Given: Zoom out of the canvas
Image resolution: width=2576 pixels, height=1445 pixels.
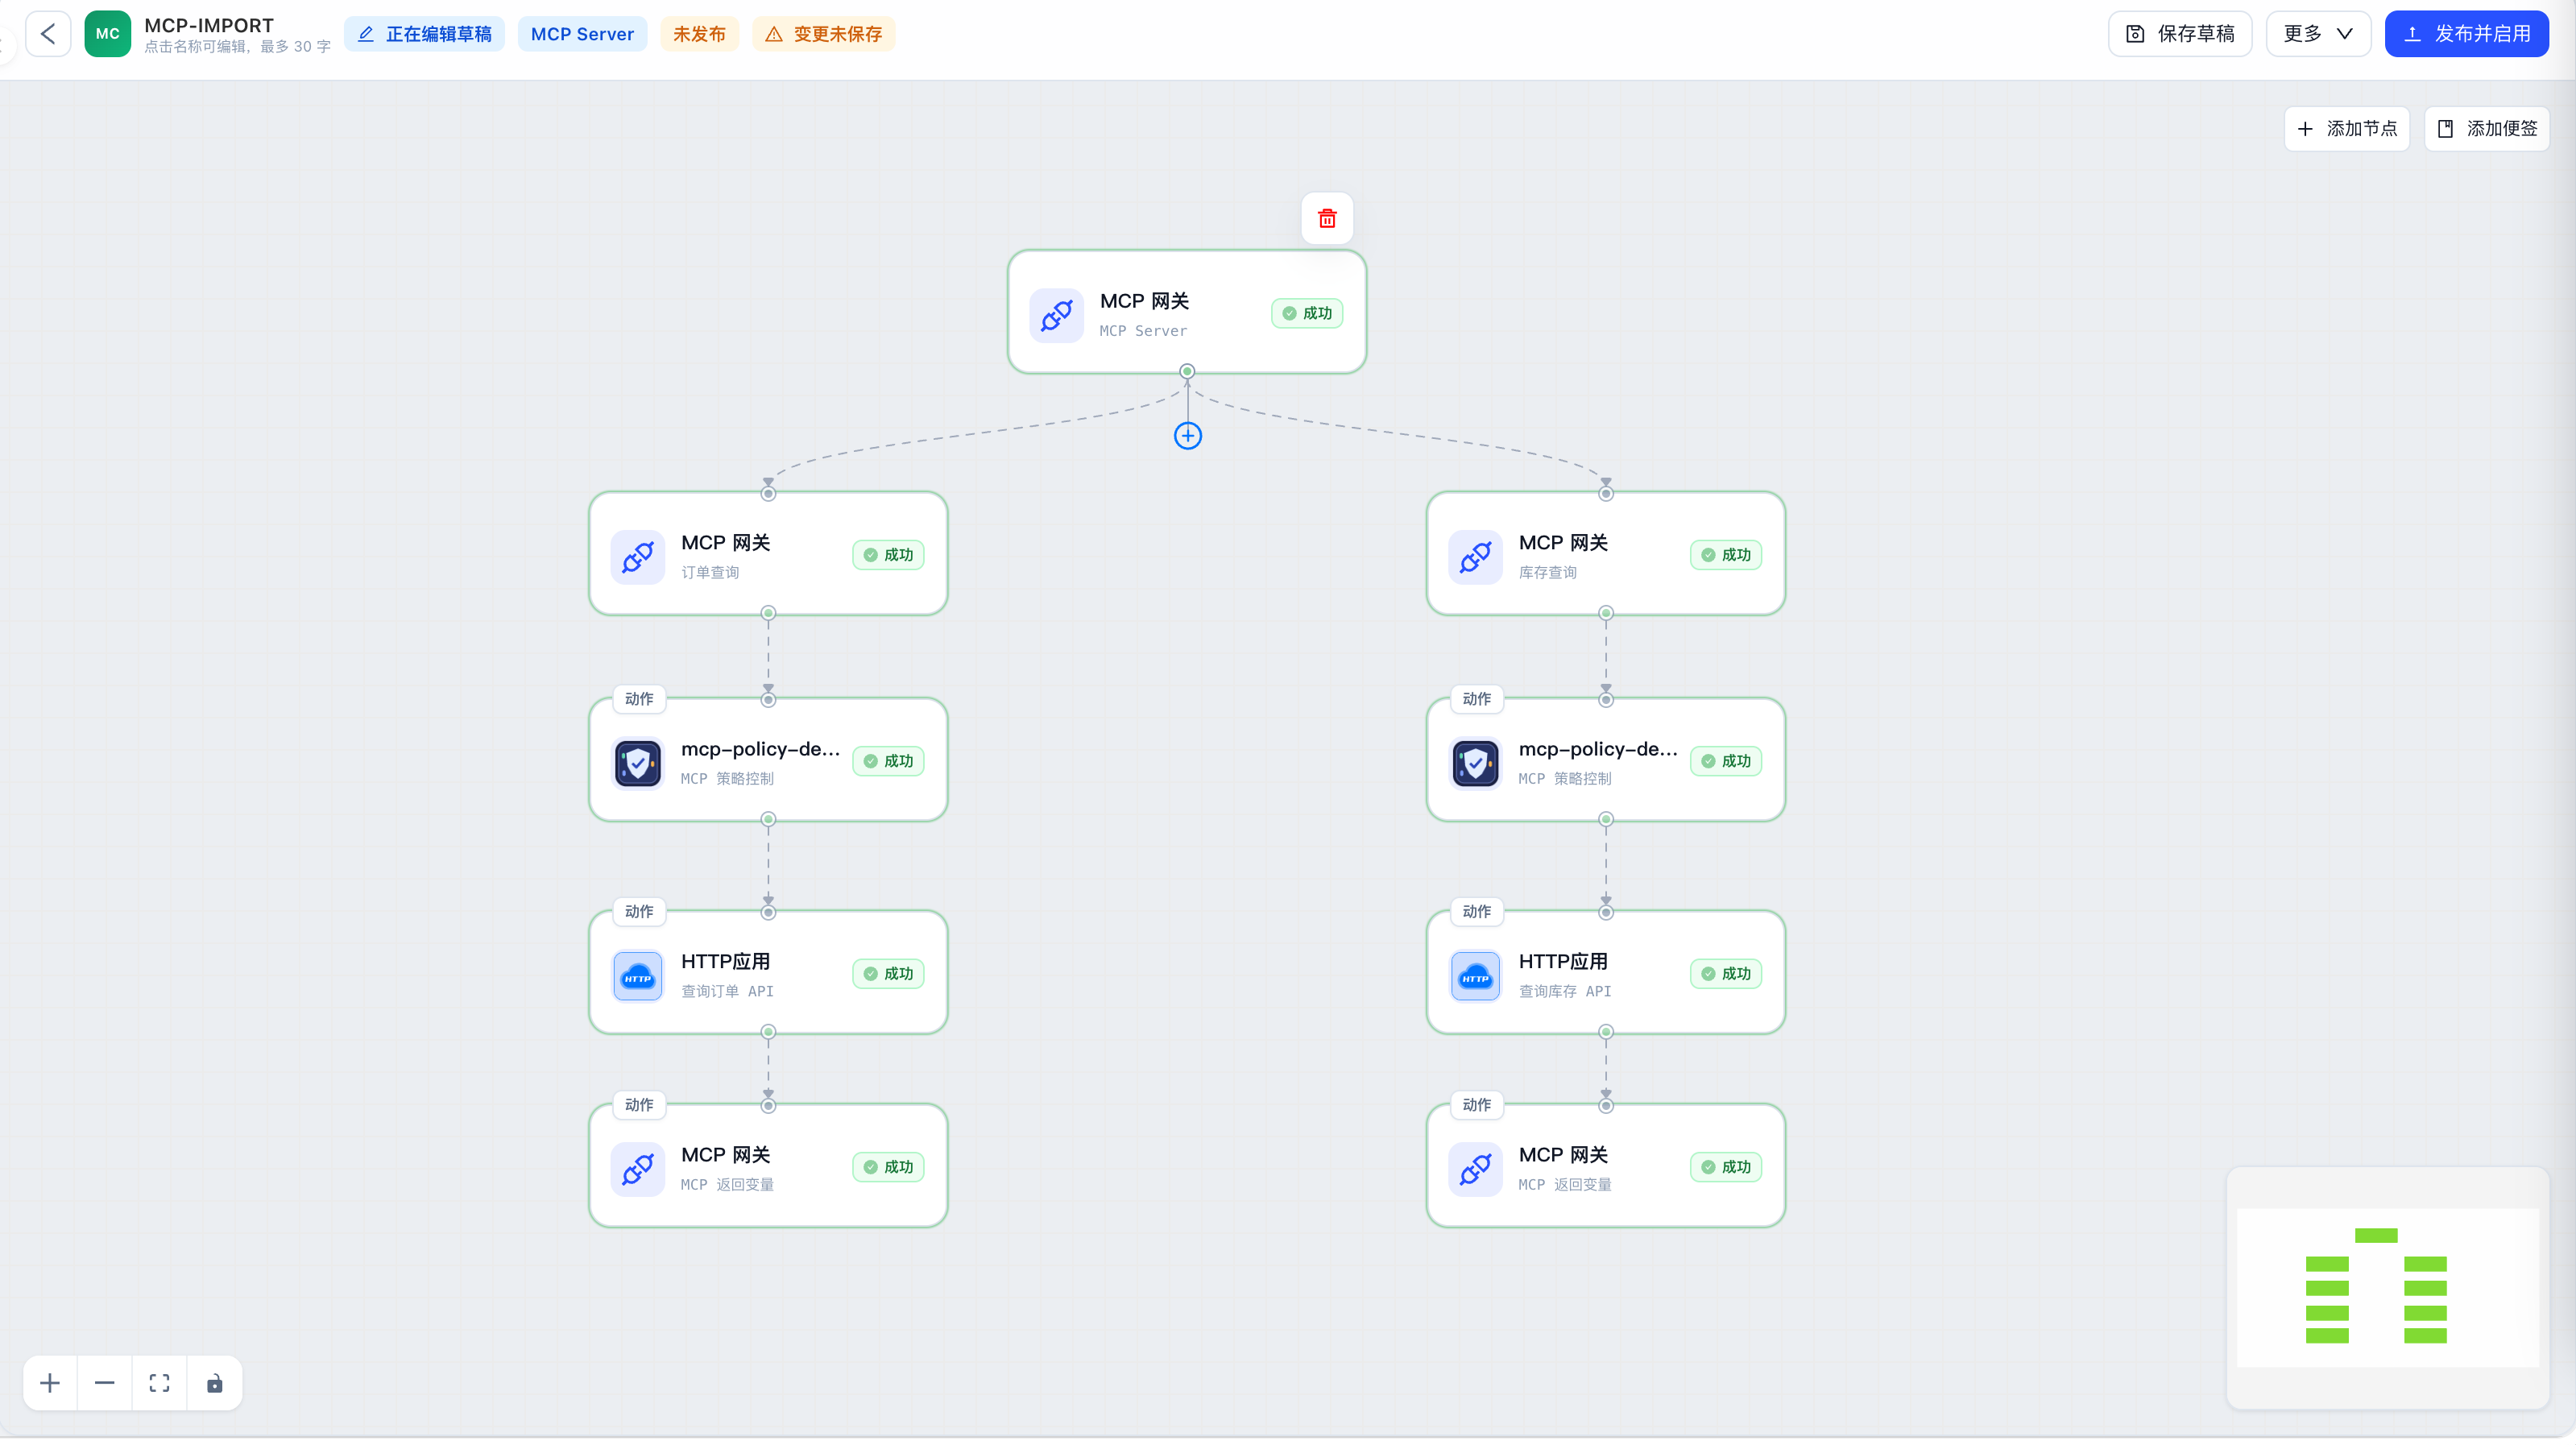Looking at the screenshot, I should (105, 1383).
